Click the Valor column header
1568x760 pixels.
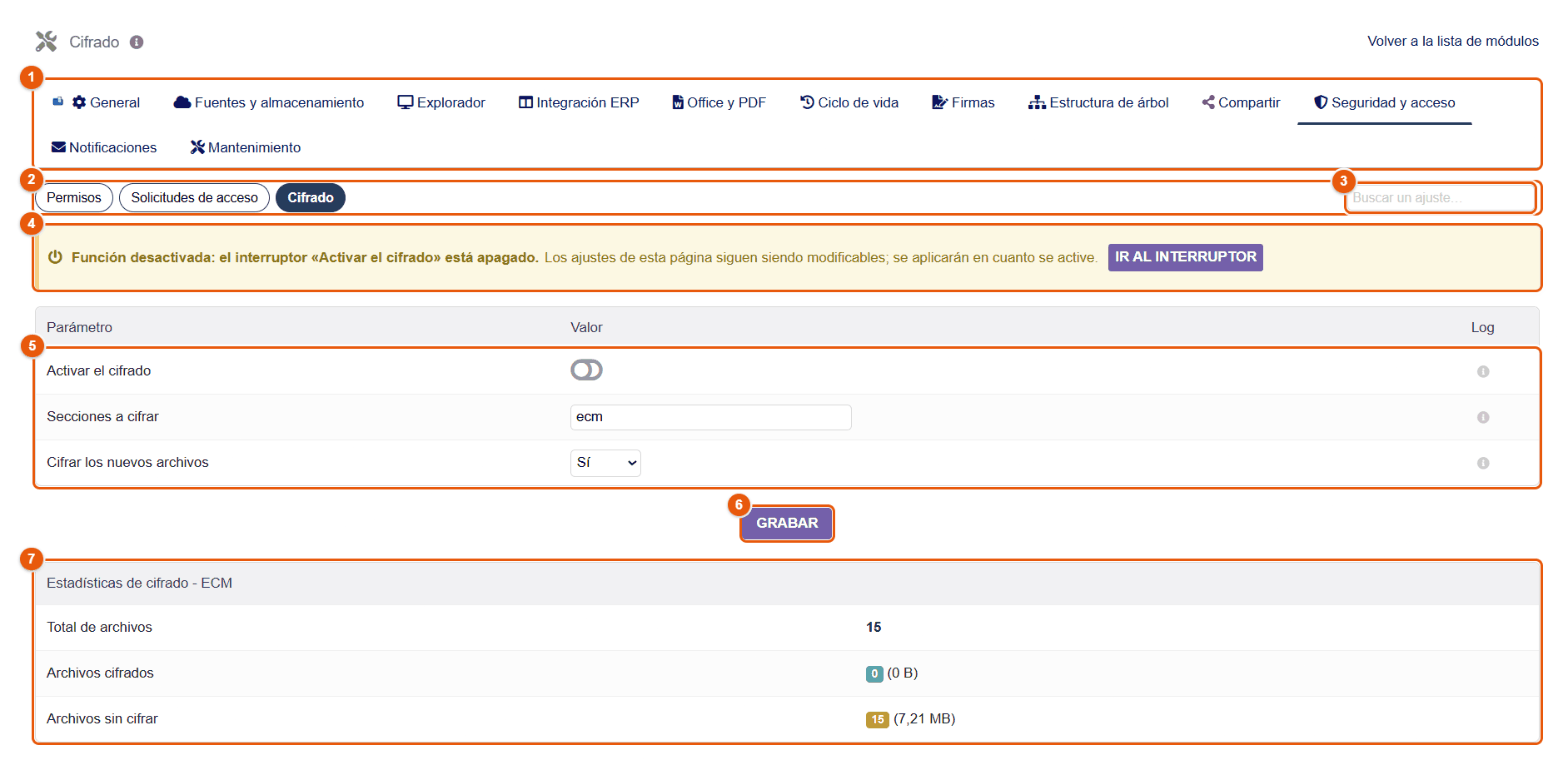coord(586,327)
